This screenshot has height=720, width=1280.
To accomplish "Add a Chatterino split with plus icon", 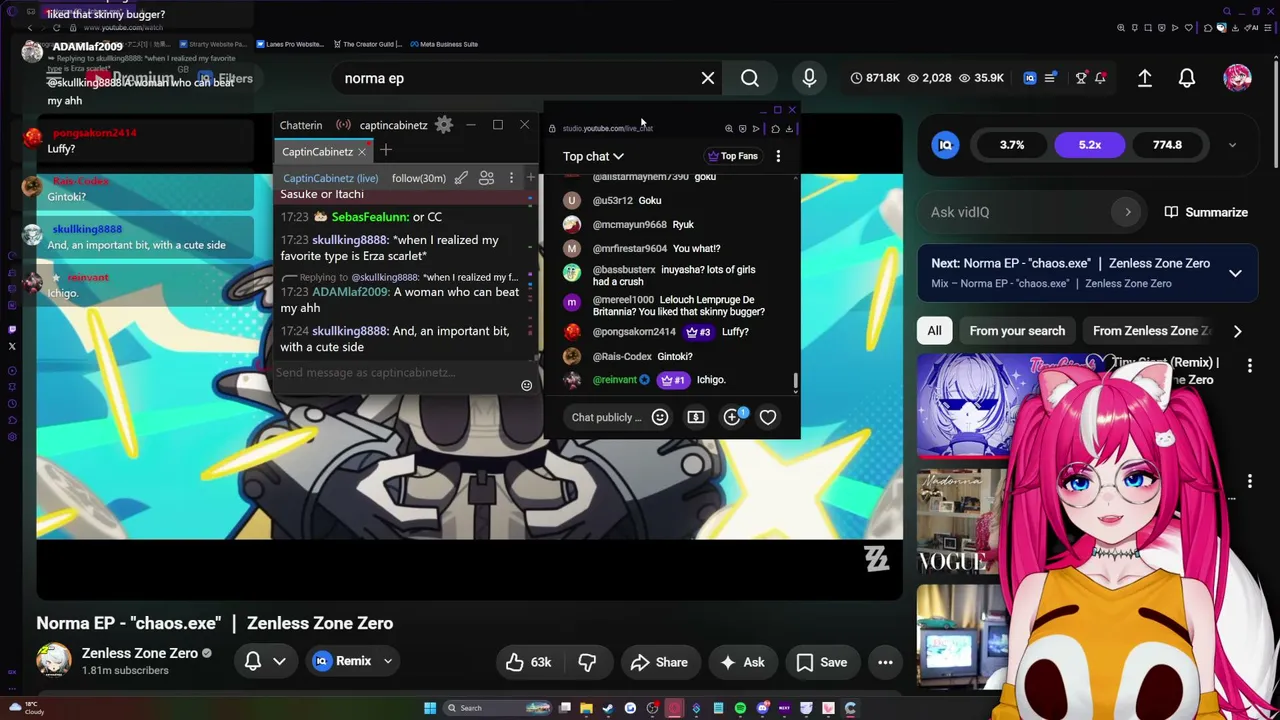I will pos(531,178).
